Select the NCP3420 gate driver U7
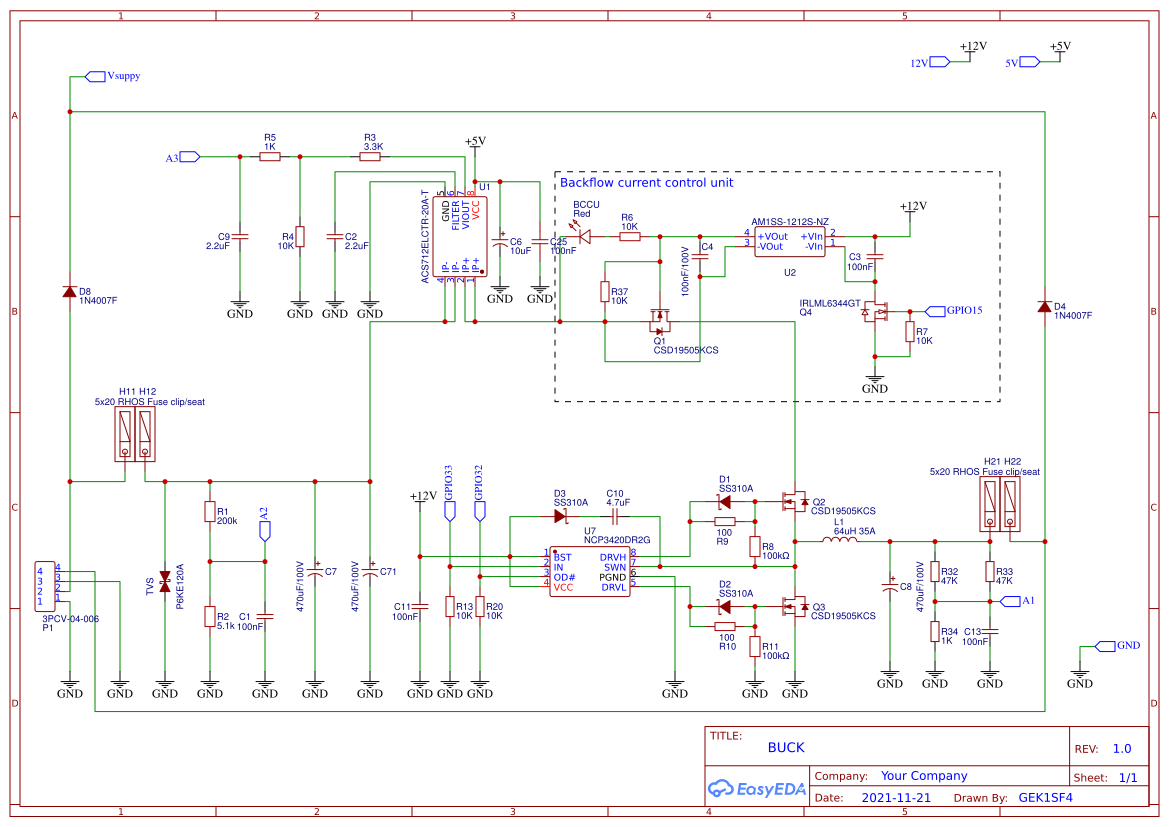 pos(589,573)
